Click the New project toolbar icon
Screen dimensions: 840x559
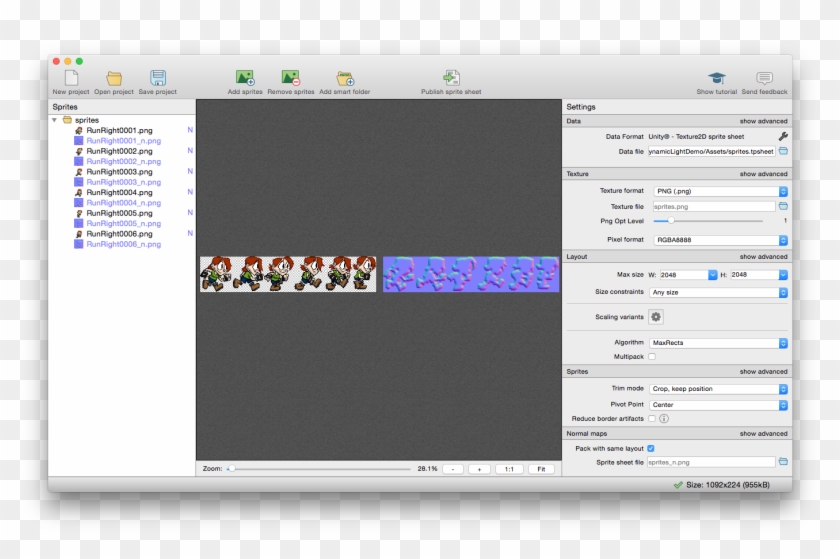(x=71, y=78)
